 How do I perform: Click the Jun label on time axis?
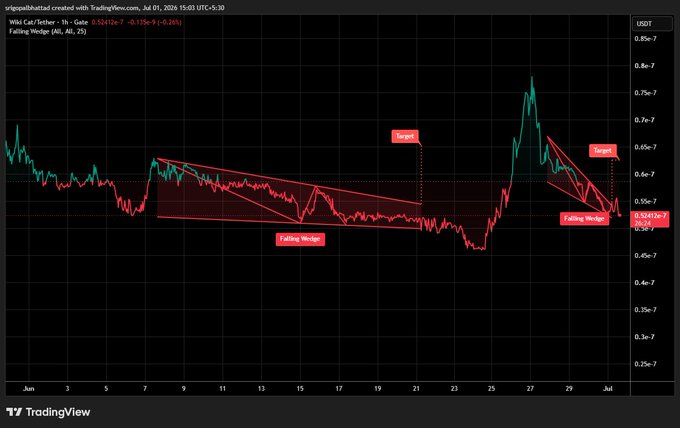pos(28,389)
